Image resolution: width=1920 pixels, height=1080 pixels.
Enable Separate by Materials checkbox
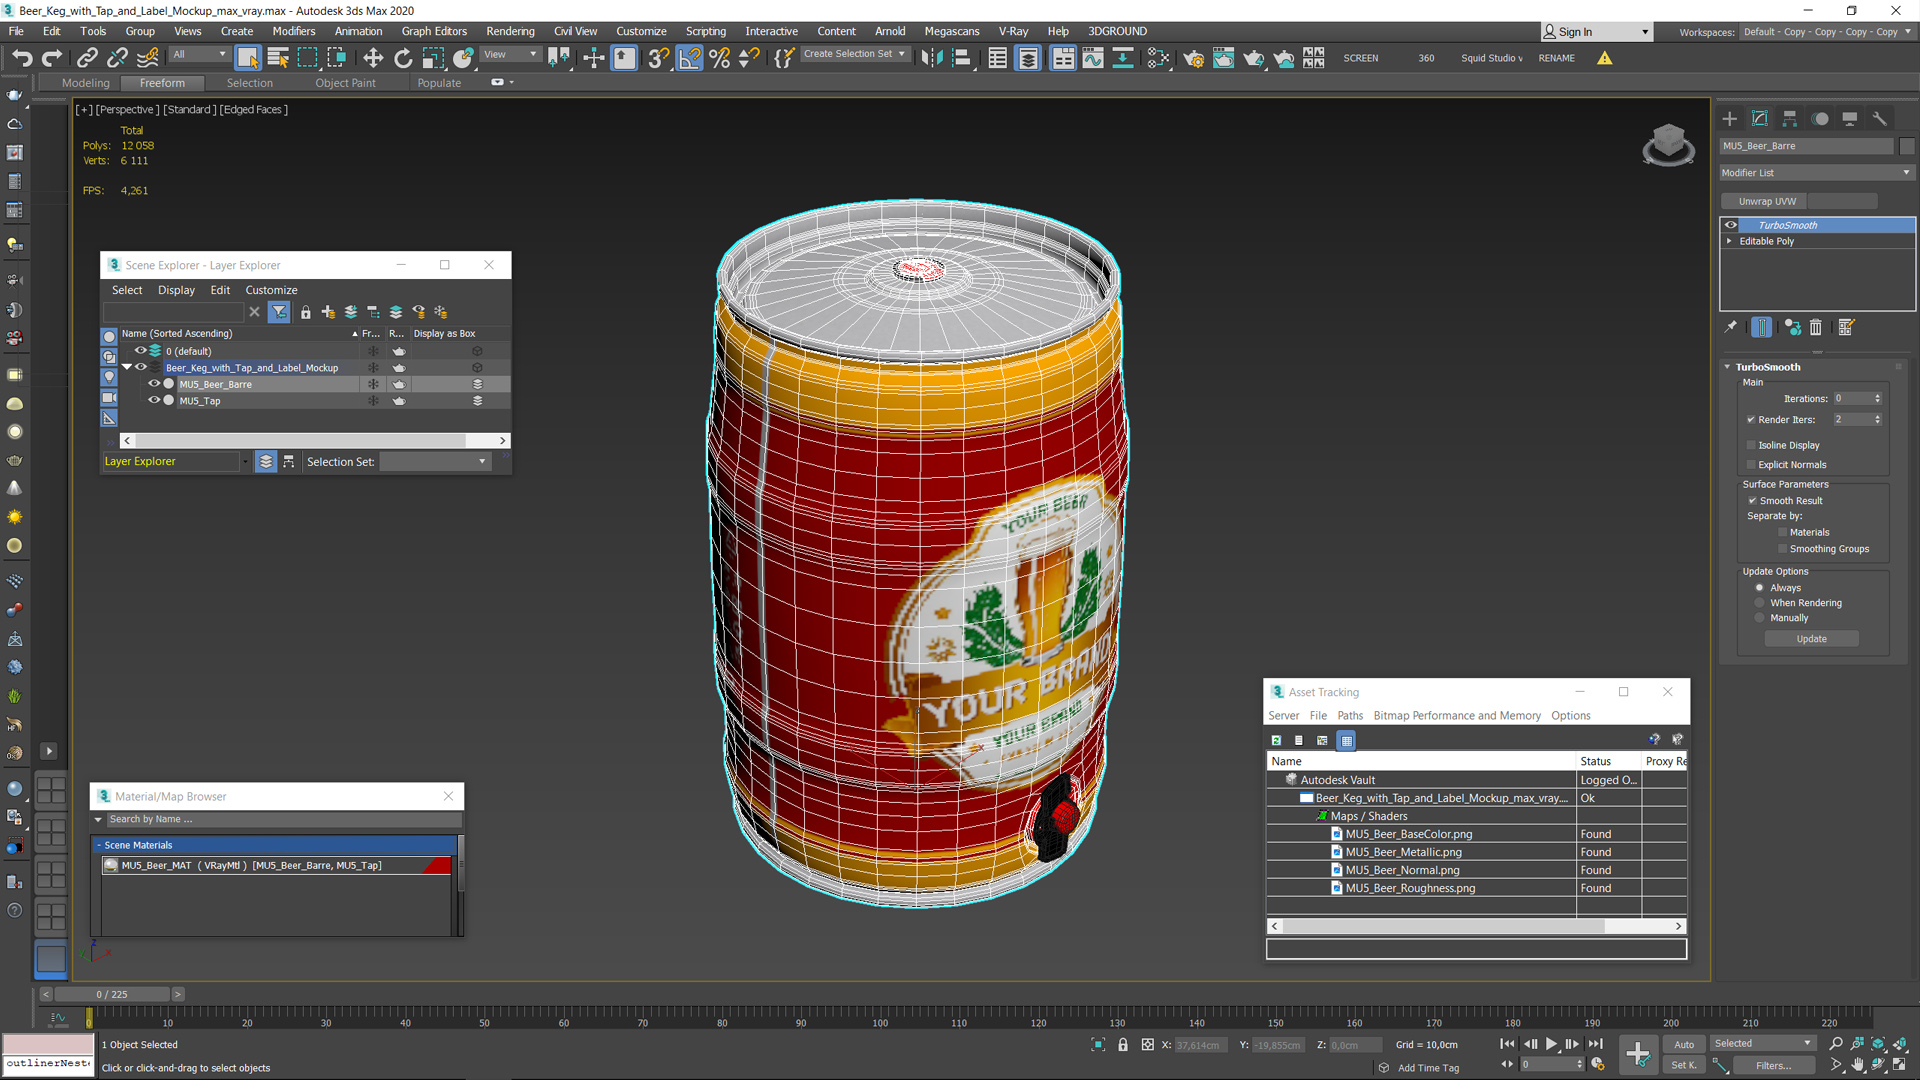pos(1782,532)
